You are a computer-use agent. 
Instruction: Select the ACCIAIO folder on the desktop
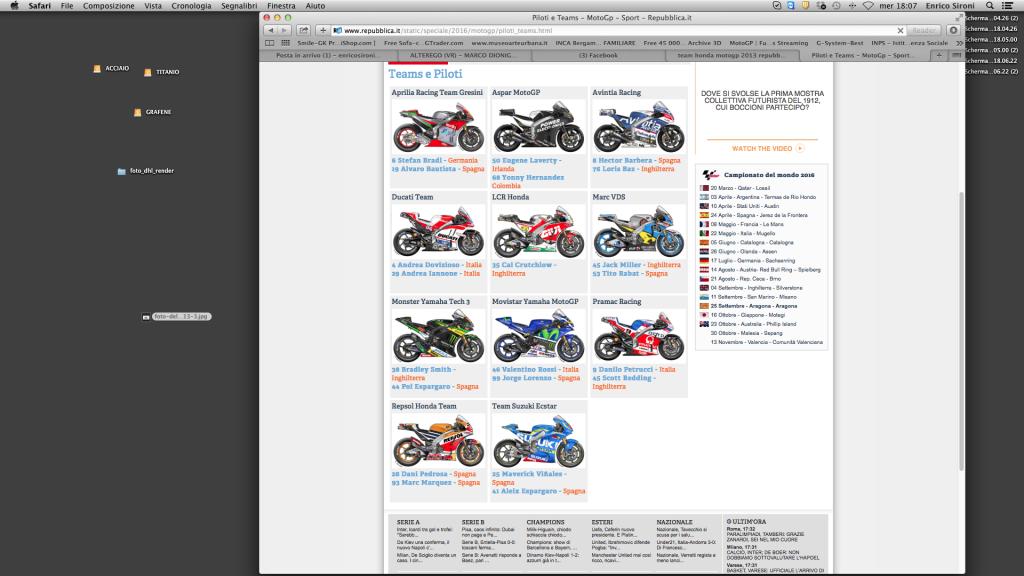pos(111,69)
